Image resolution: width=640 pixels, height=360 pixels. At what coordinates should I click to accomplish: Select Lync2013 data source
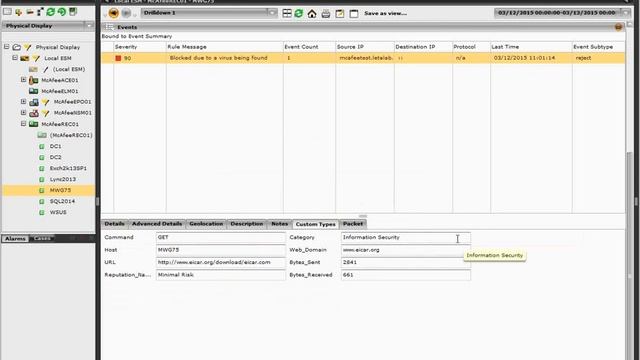(x=63, y=179)
